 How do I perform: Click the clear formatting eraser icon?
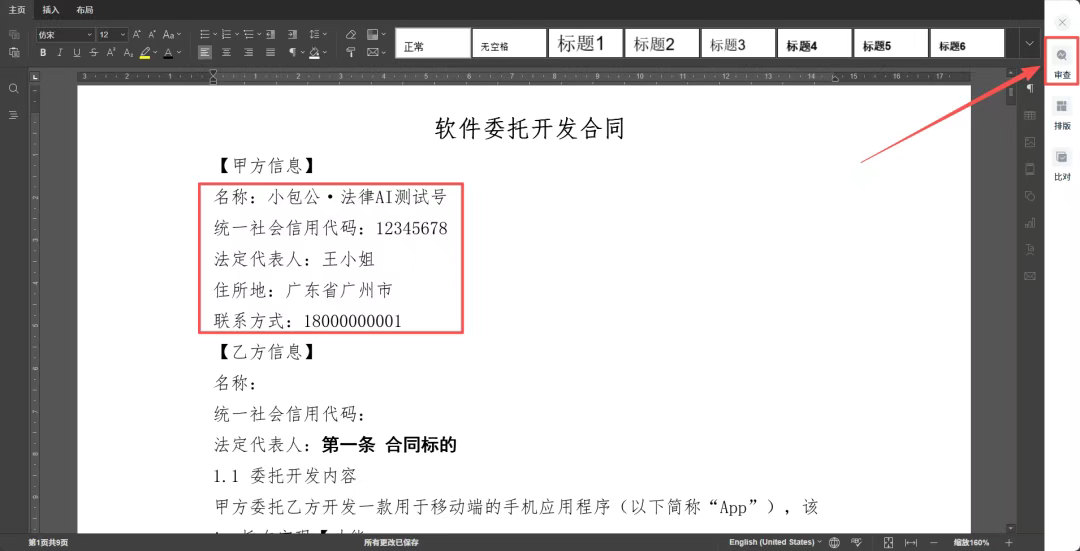coord(351,34)
